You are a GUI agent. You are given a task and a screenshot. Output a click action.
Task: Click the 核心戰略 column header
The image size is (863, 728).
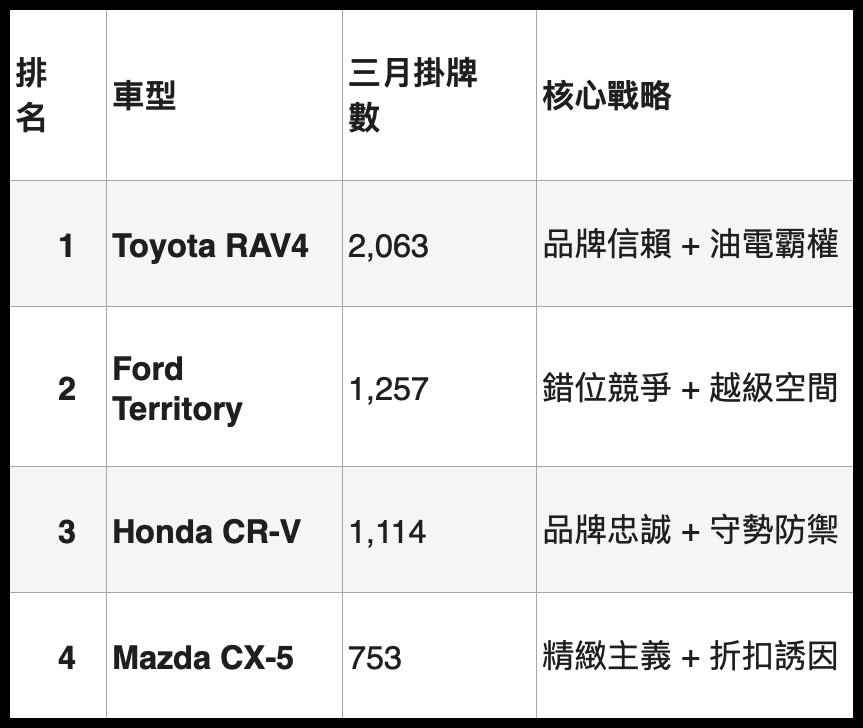pos(607,96)
